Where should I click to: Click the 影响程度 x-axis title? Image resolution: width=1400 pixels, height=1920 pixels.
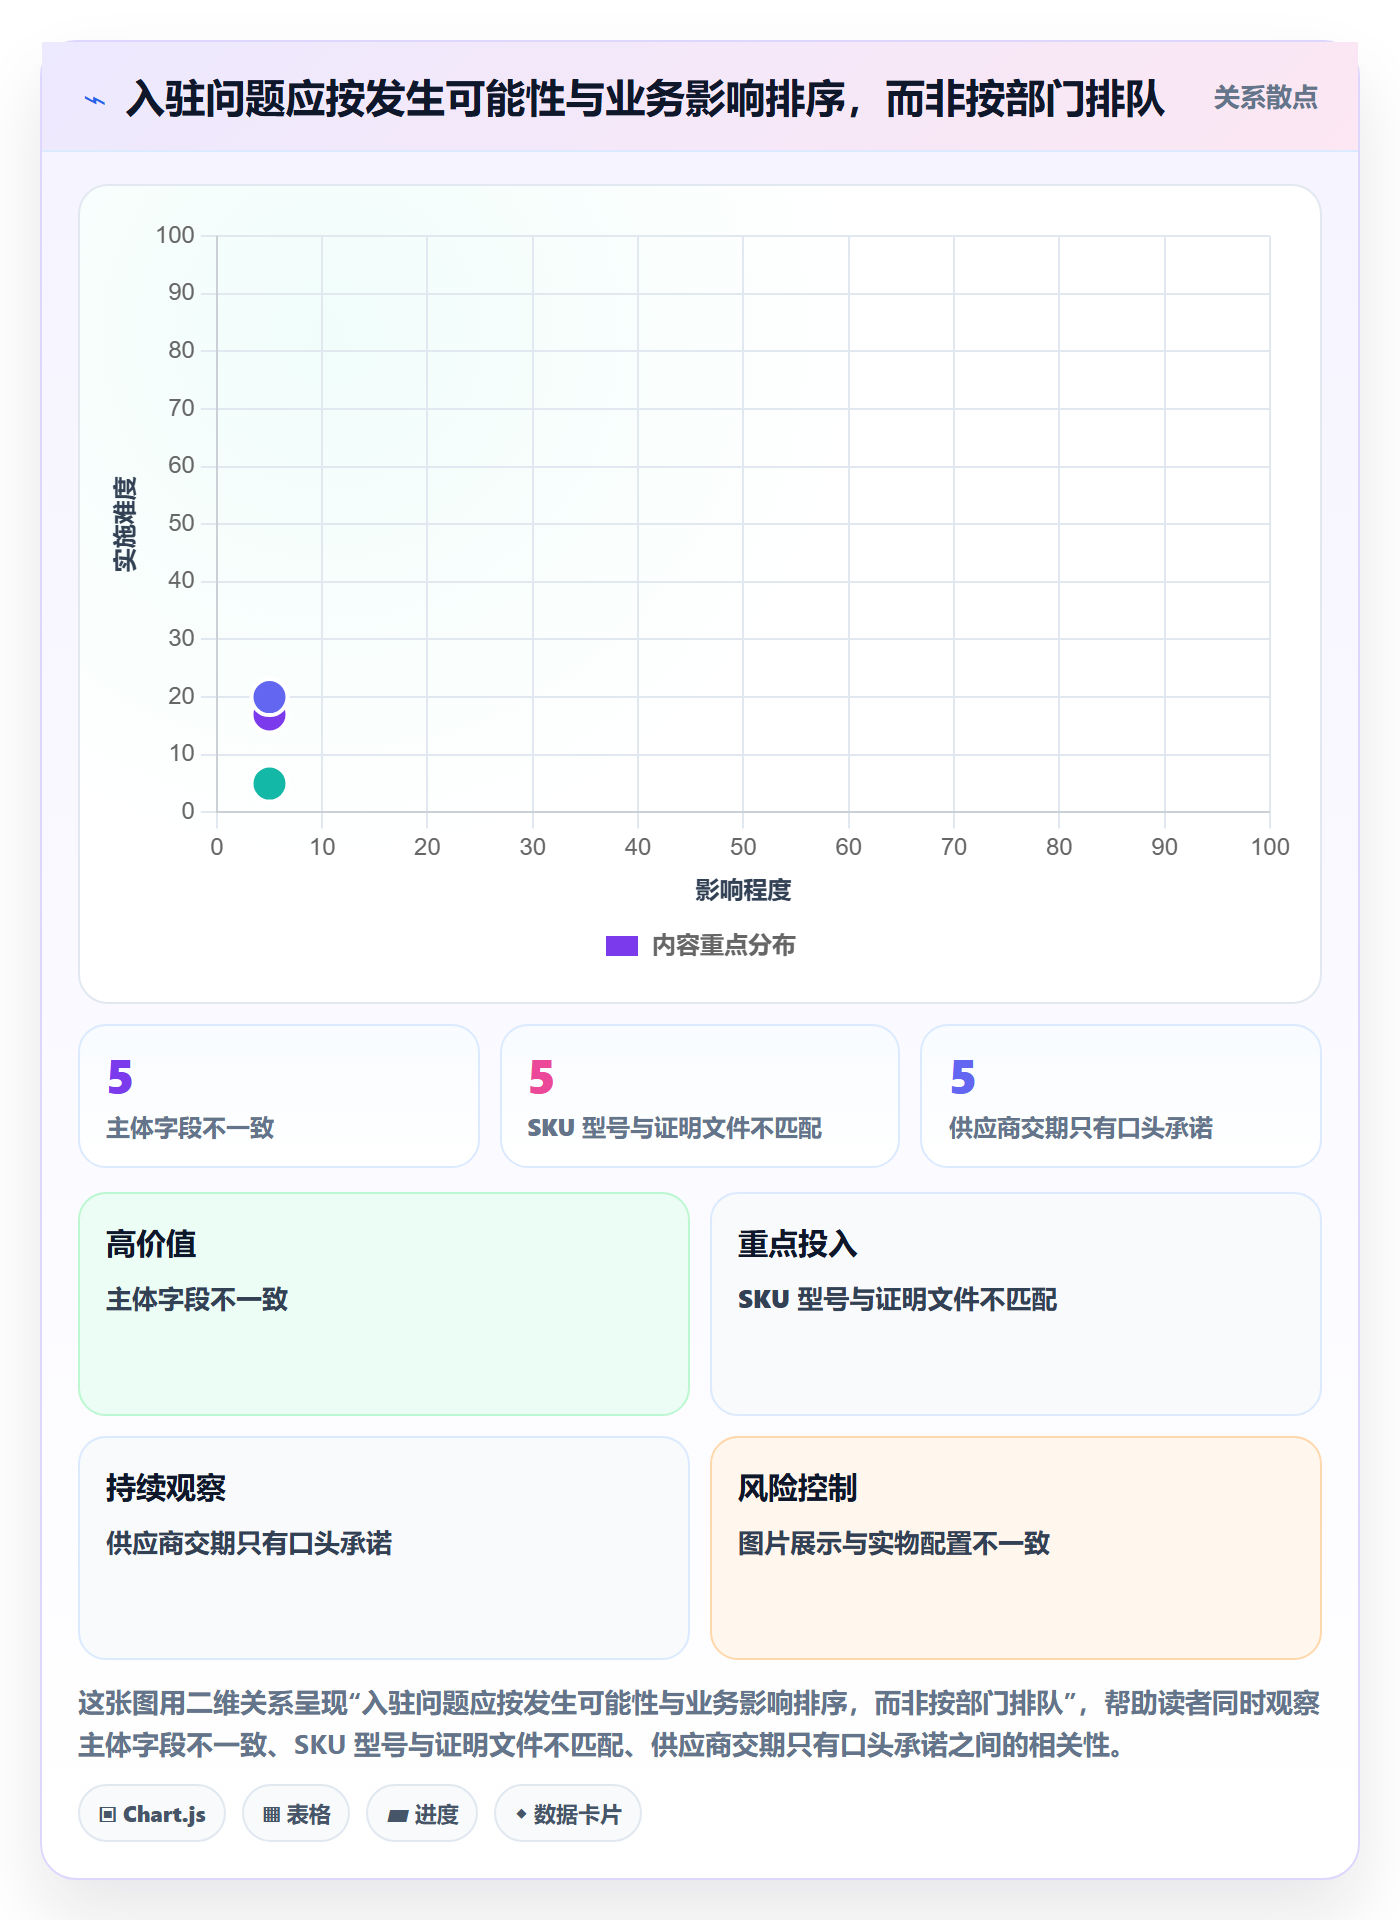point(743,890)
